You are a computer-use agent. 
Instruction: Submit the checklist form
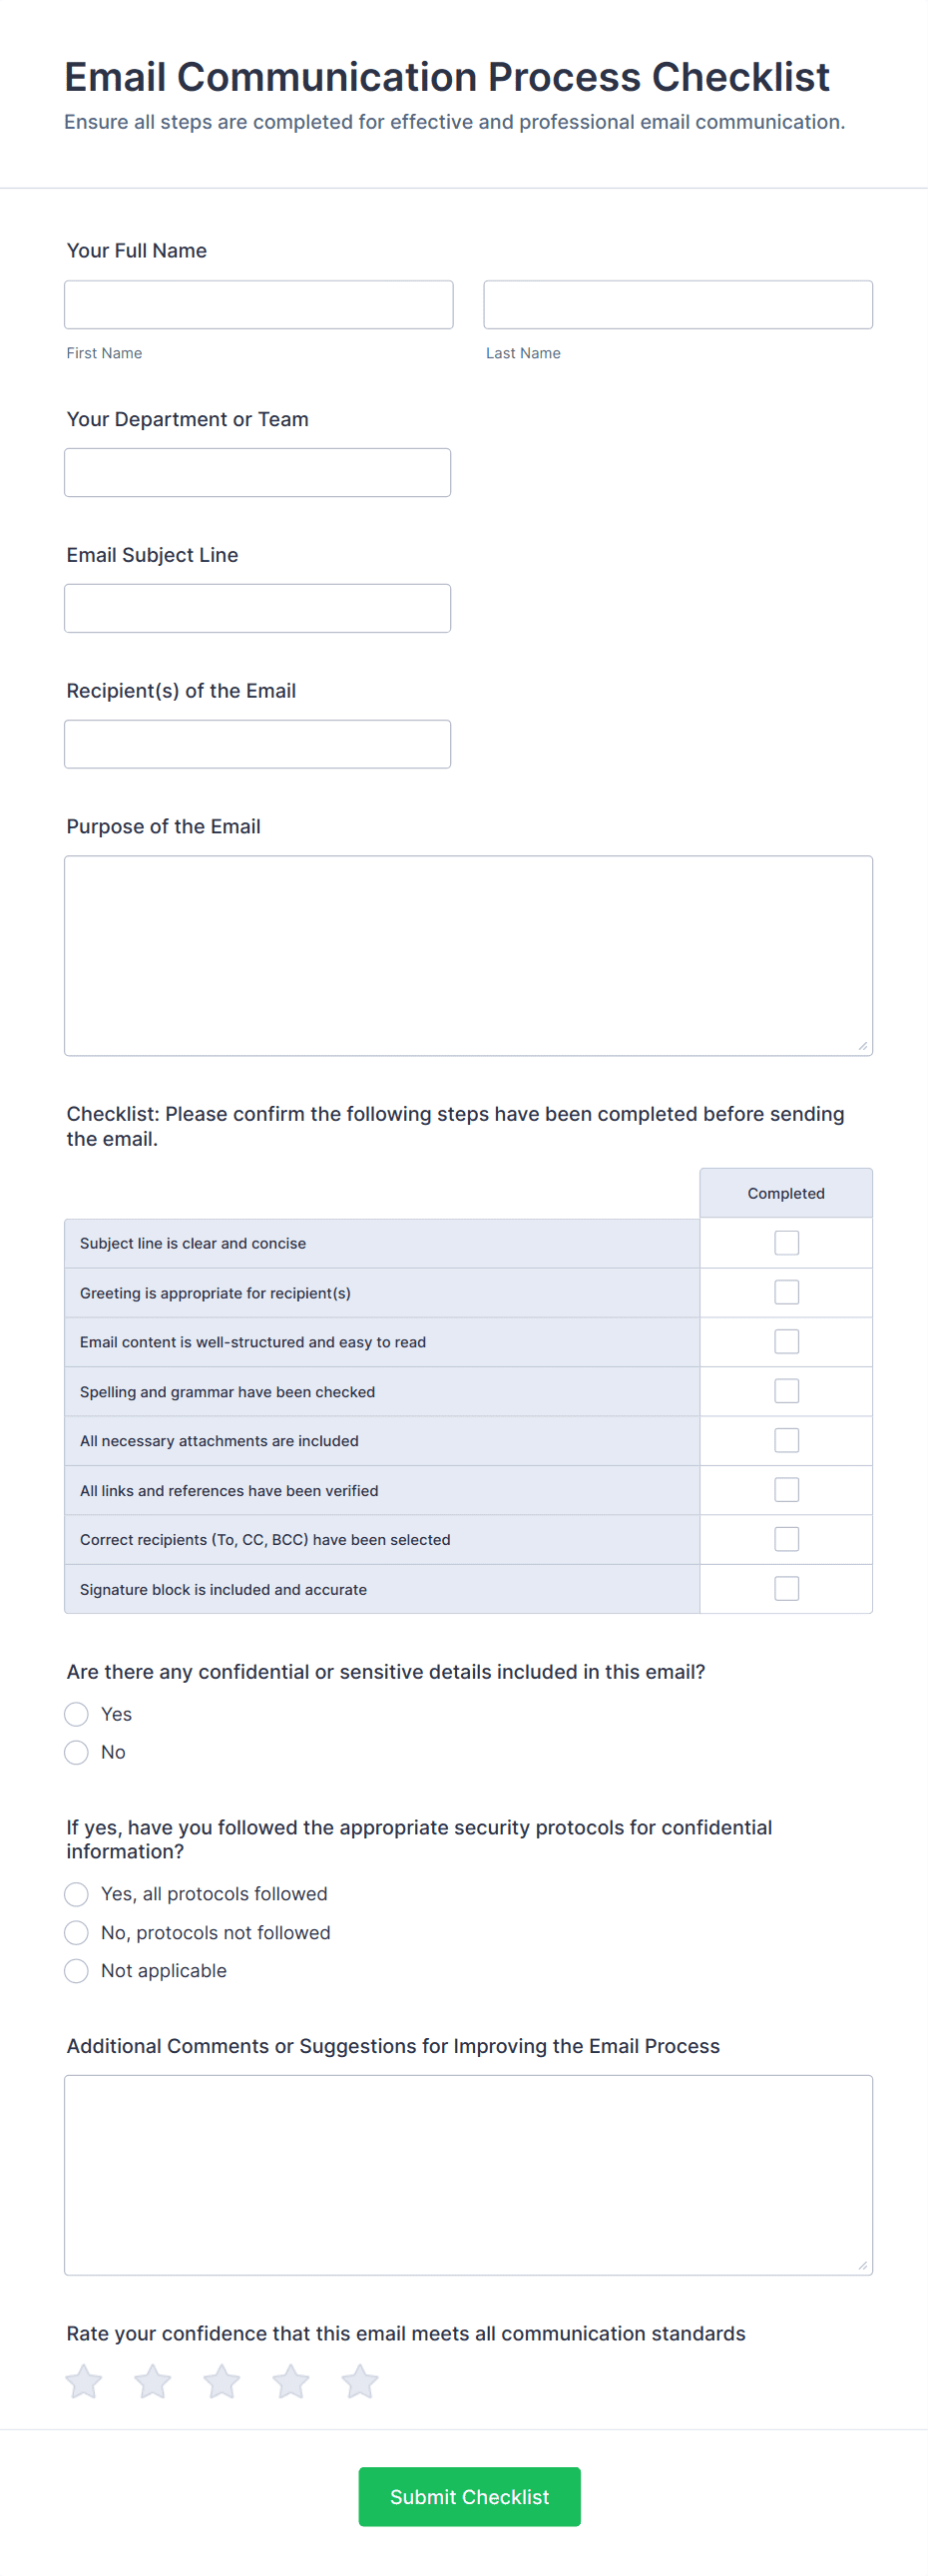(469, 2496)
